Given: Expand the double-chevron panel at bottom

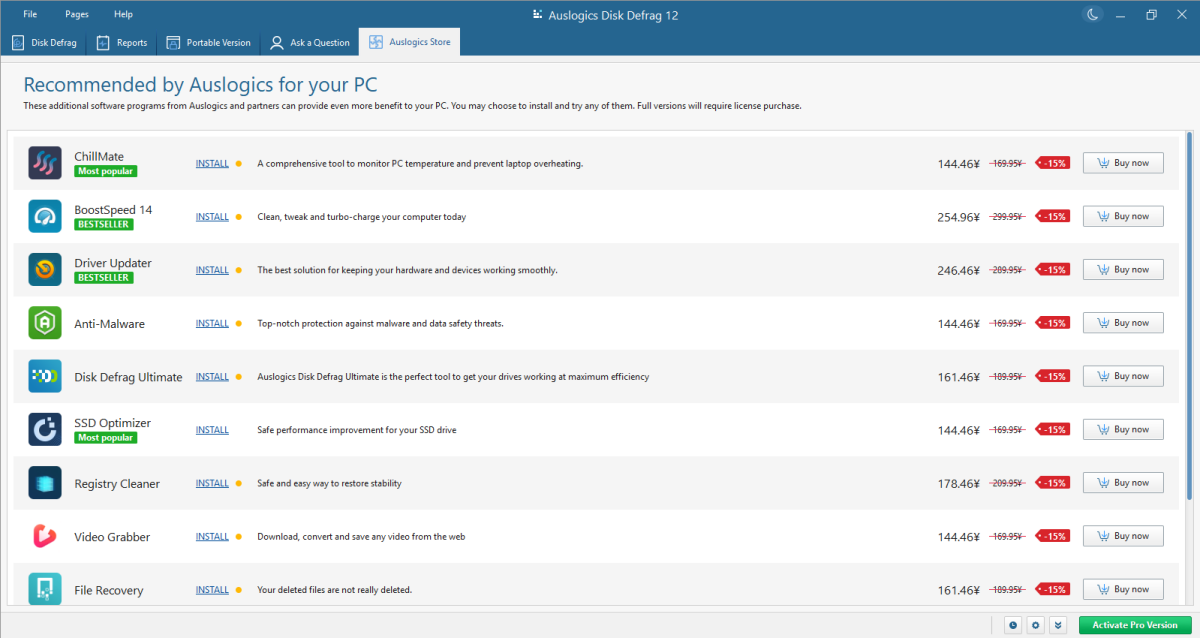Looking at the screenshot, I should click(x=1059, y=625).
